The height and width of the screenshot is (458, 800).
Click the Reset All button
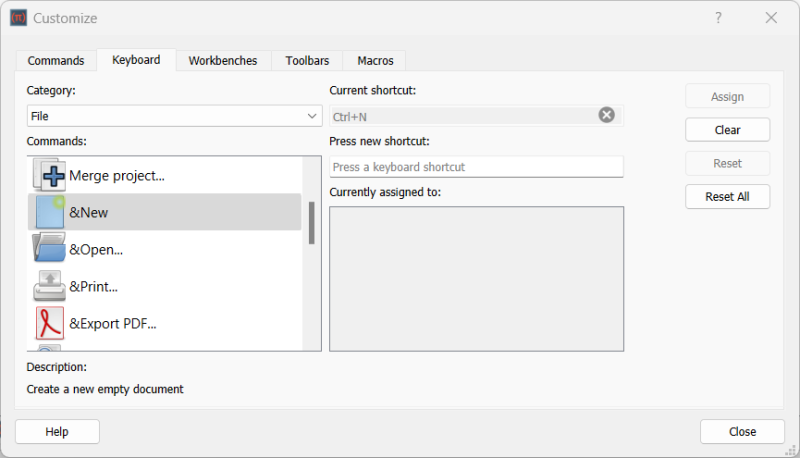point(727,197)
